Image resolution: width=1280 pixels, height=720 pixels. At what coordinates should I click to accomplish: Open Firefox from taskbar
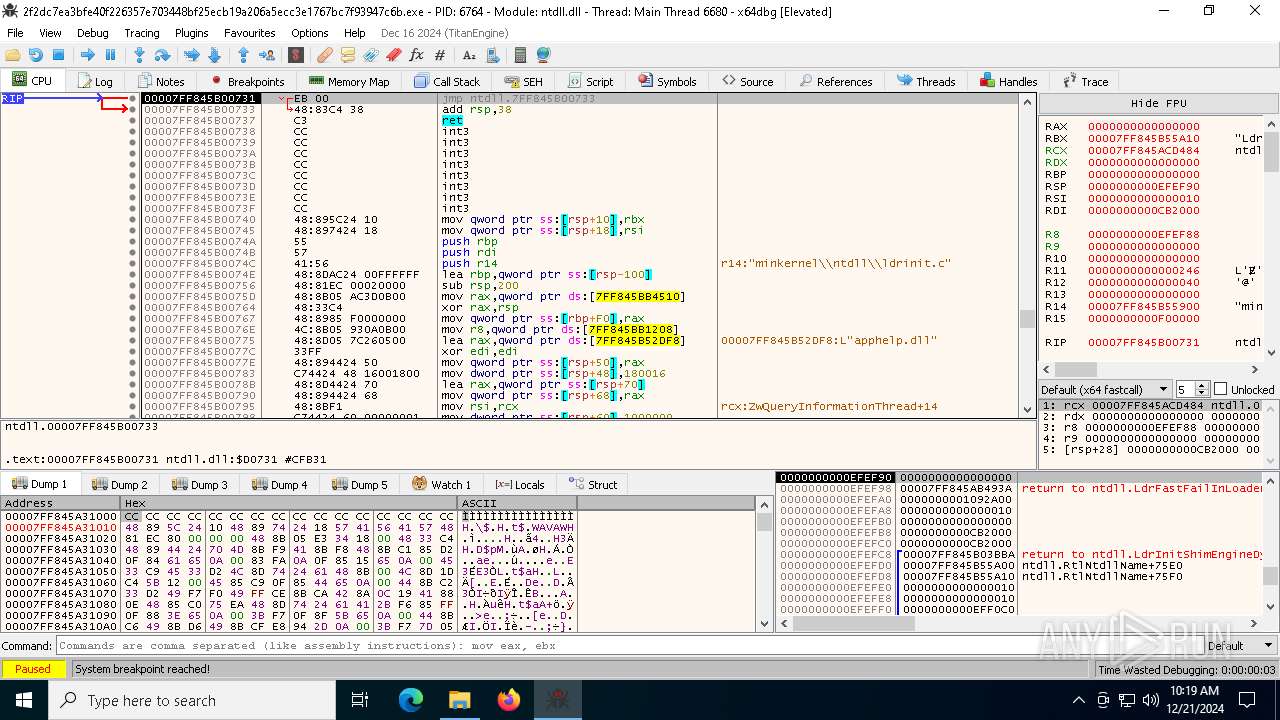click(509, 699)
